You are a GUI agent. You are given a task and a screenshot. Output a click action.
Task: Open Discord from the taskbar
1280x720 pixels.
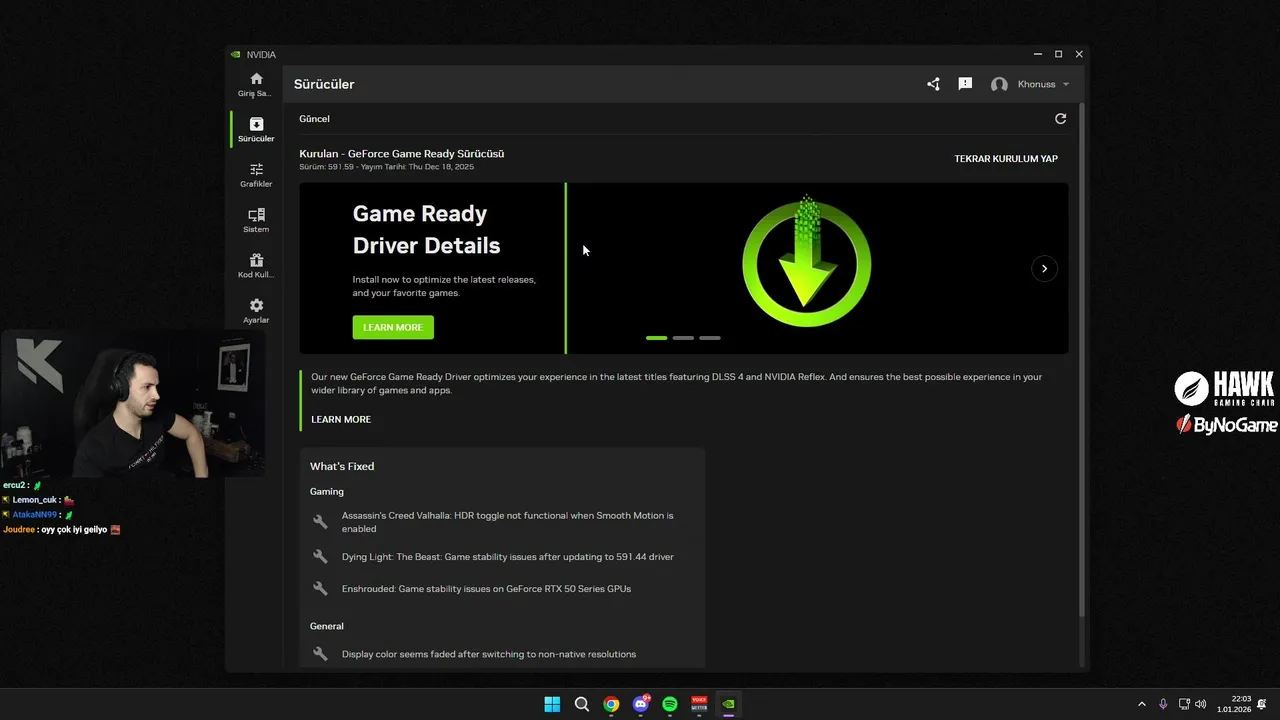(x=641, y=704)
